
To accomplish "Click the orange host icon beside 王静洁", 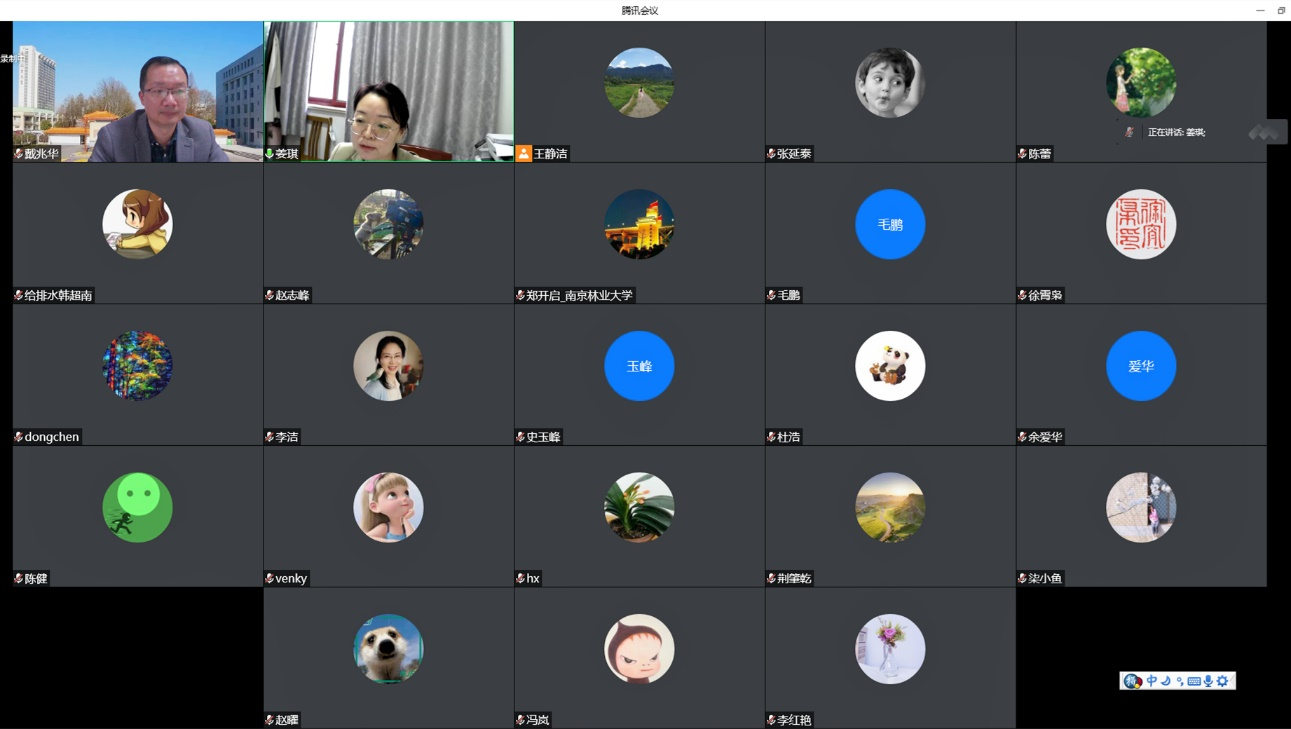I will [x=523, y=154].
